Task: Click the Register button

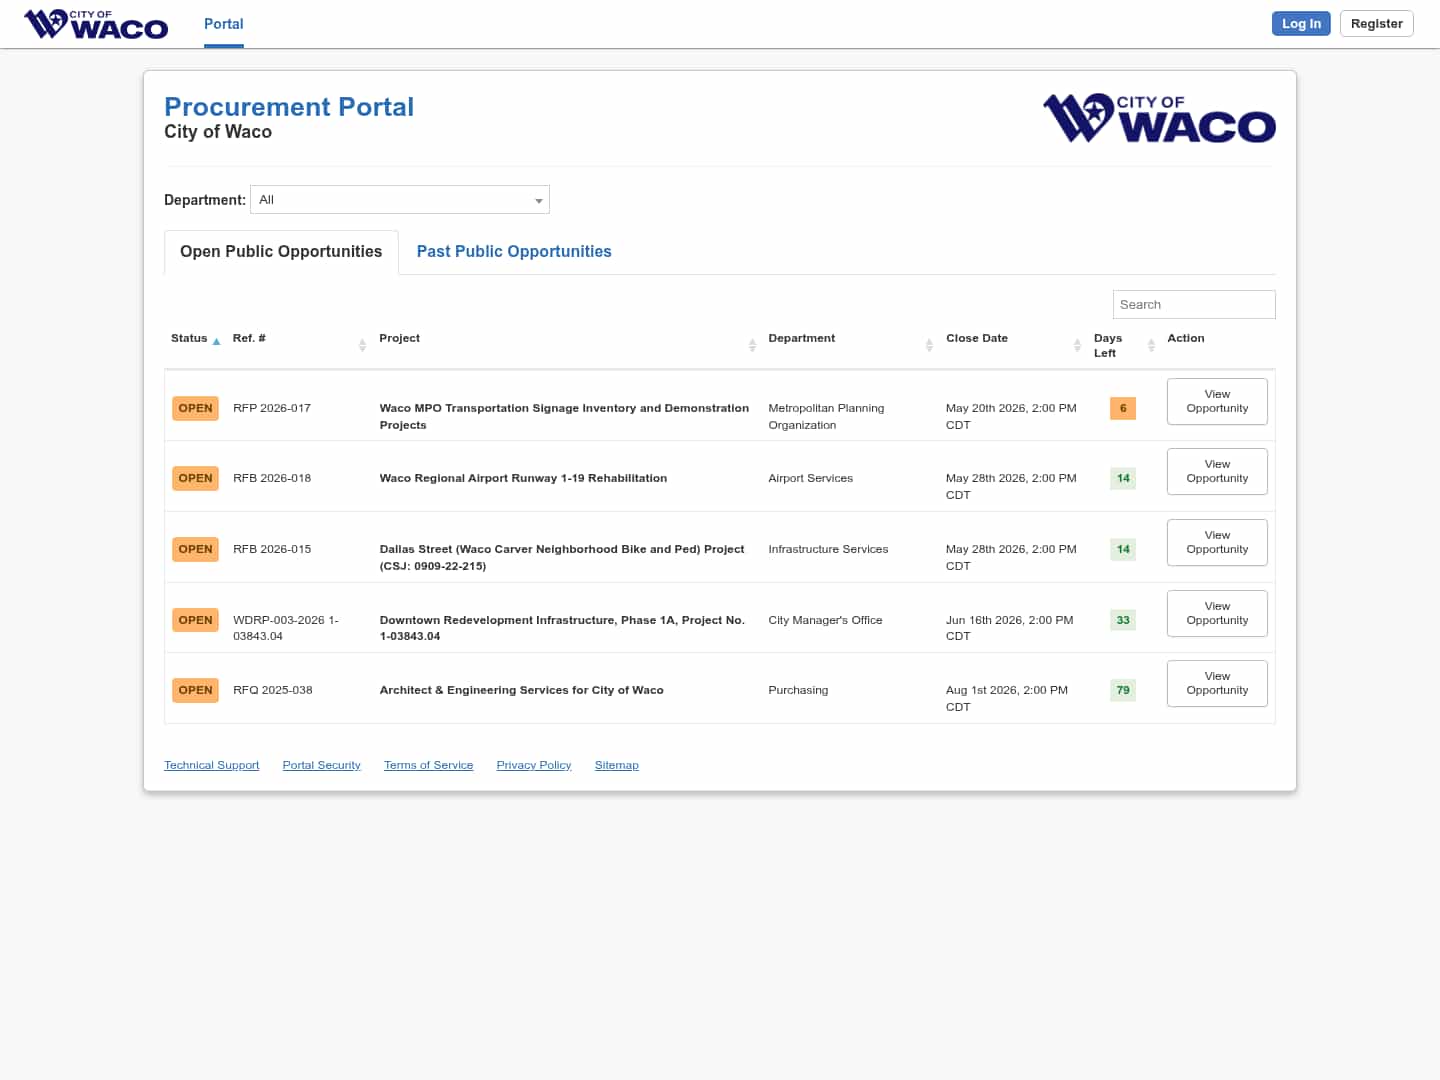Action: coord(1377,24)
